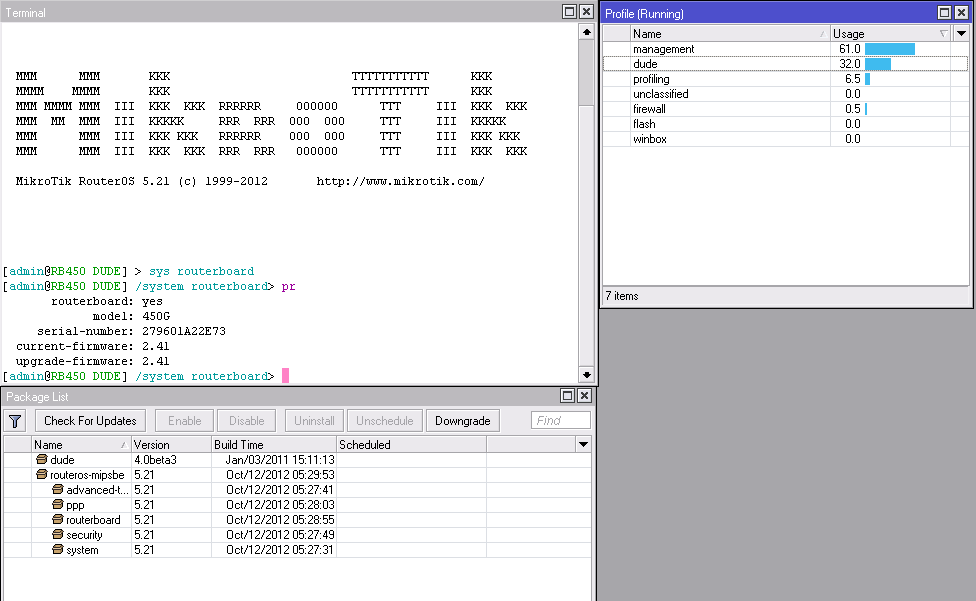
Task: Click the management usage bar
Action: [889, 49]
